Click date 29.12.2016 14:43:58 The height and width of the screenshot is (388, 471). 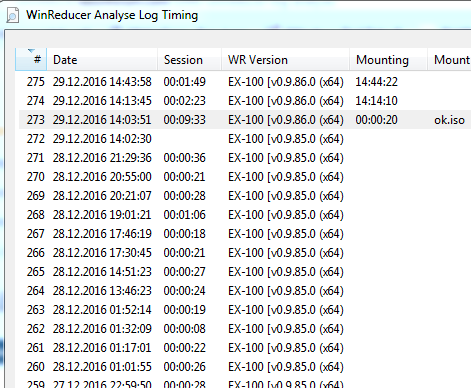(x=102, y=82)
